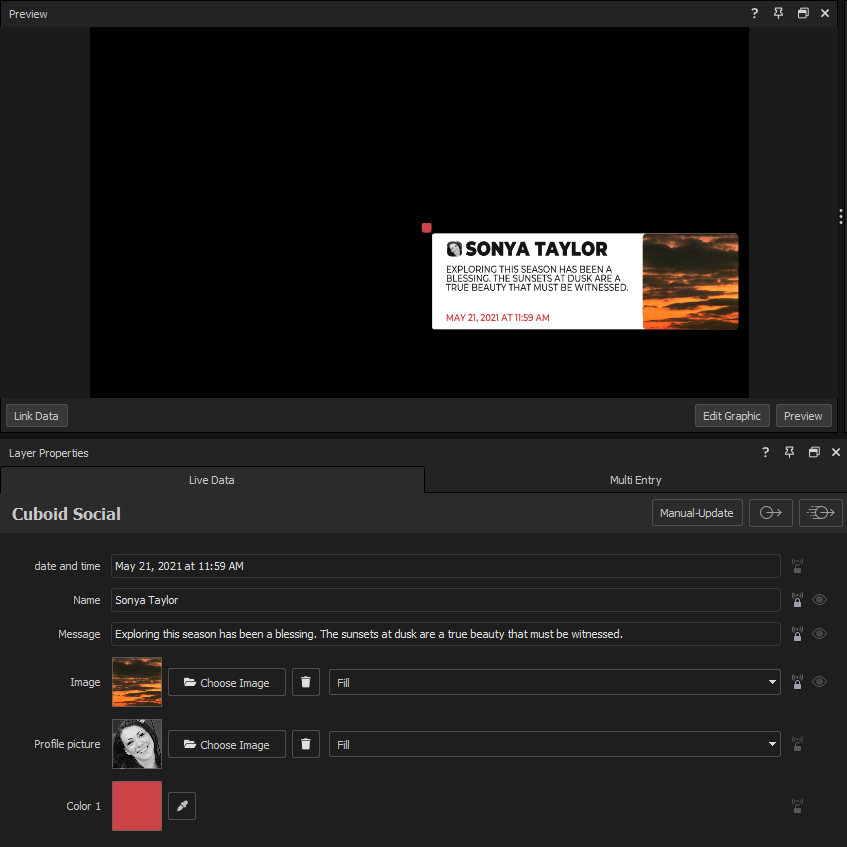Toggle live data lock for Profile picture
The image size is (847, 847).
coord(797,744)
